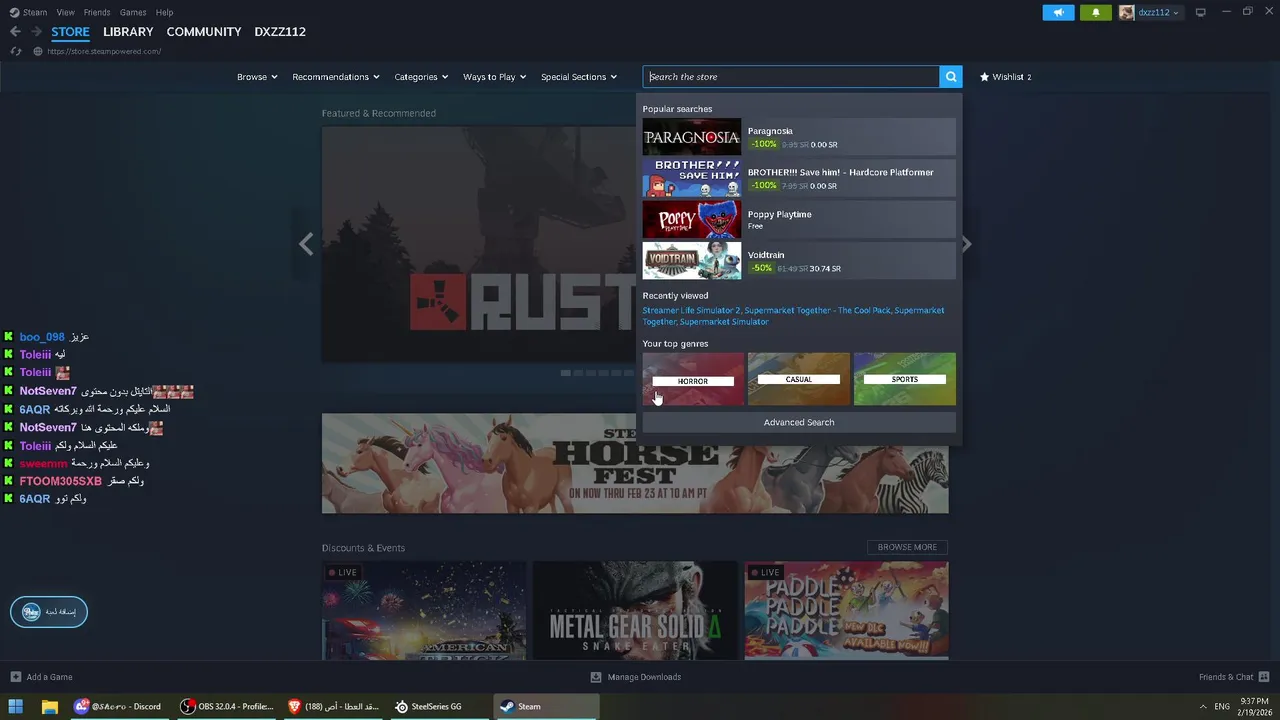Switch to Brave browser on the taskbar
This screenshot has width=1280, height=720.
tap(334, 706)
